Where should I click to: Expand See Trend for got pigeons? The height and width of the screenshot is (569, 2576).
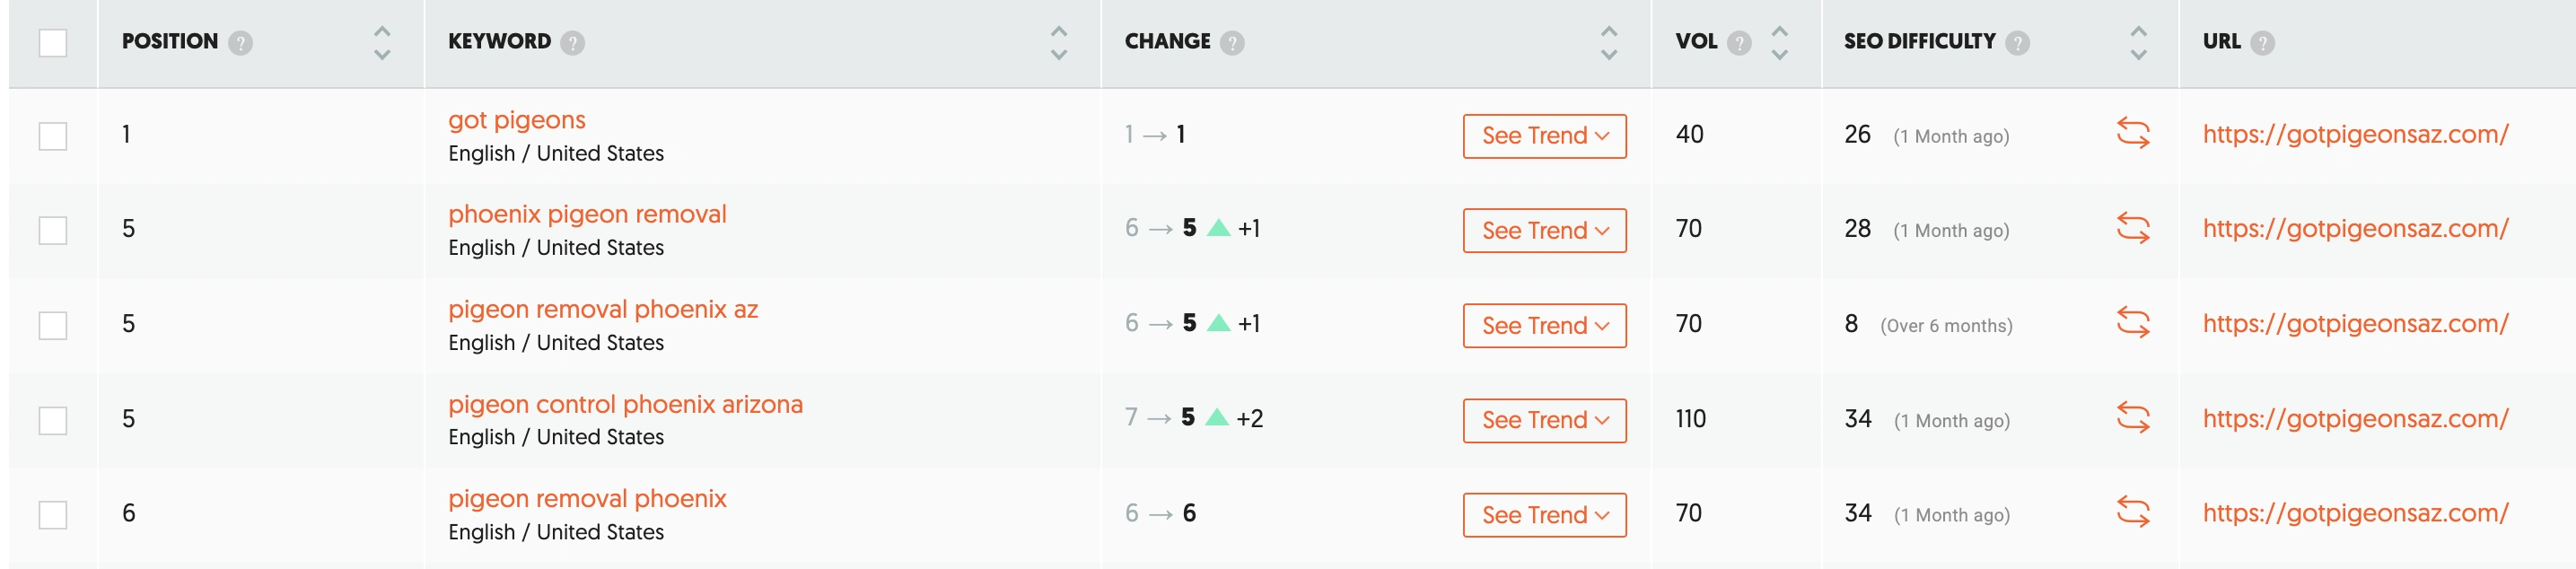click(1544, 136)
